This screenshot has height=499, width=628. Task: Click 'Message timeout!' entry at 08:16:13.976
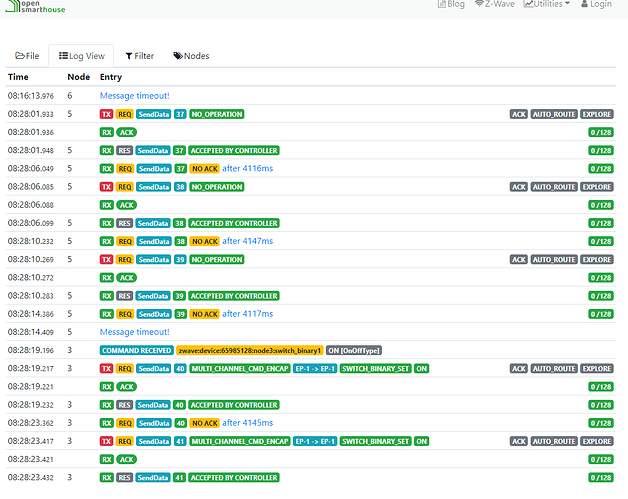135,96
